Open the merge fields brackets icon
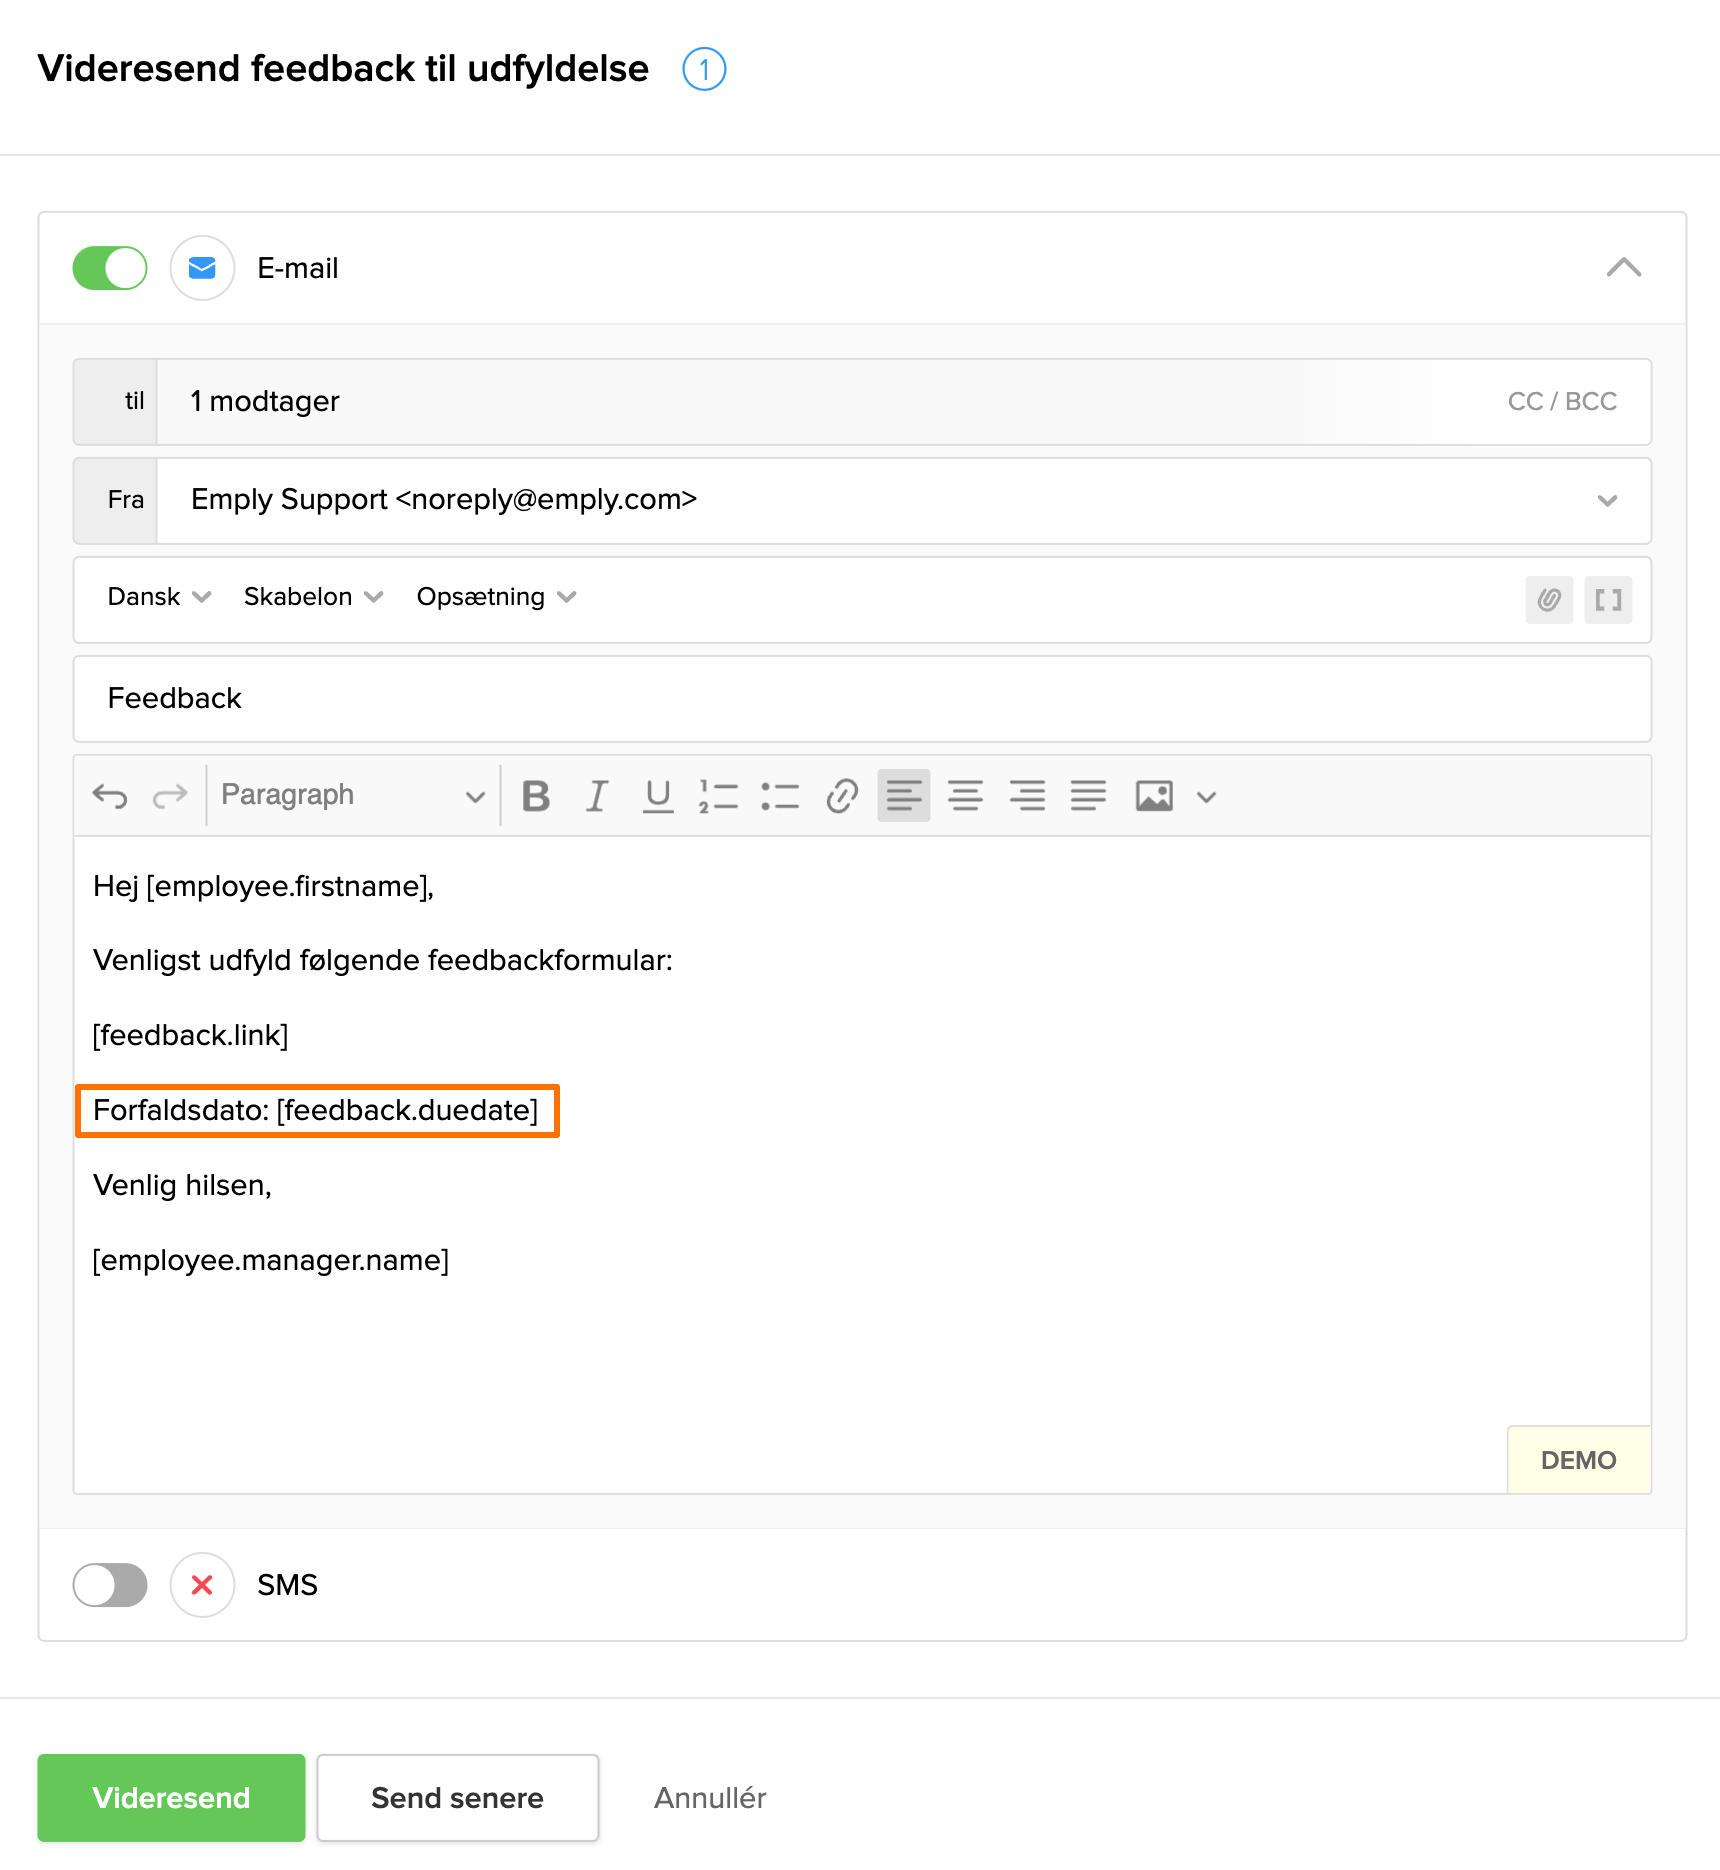 click(1608, 600)
